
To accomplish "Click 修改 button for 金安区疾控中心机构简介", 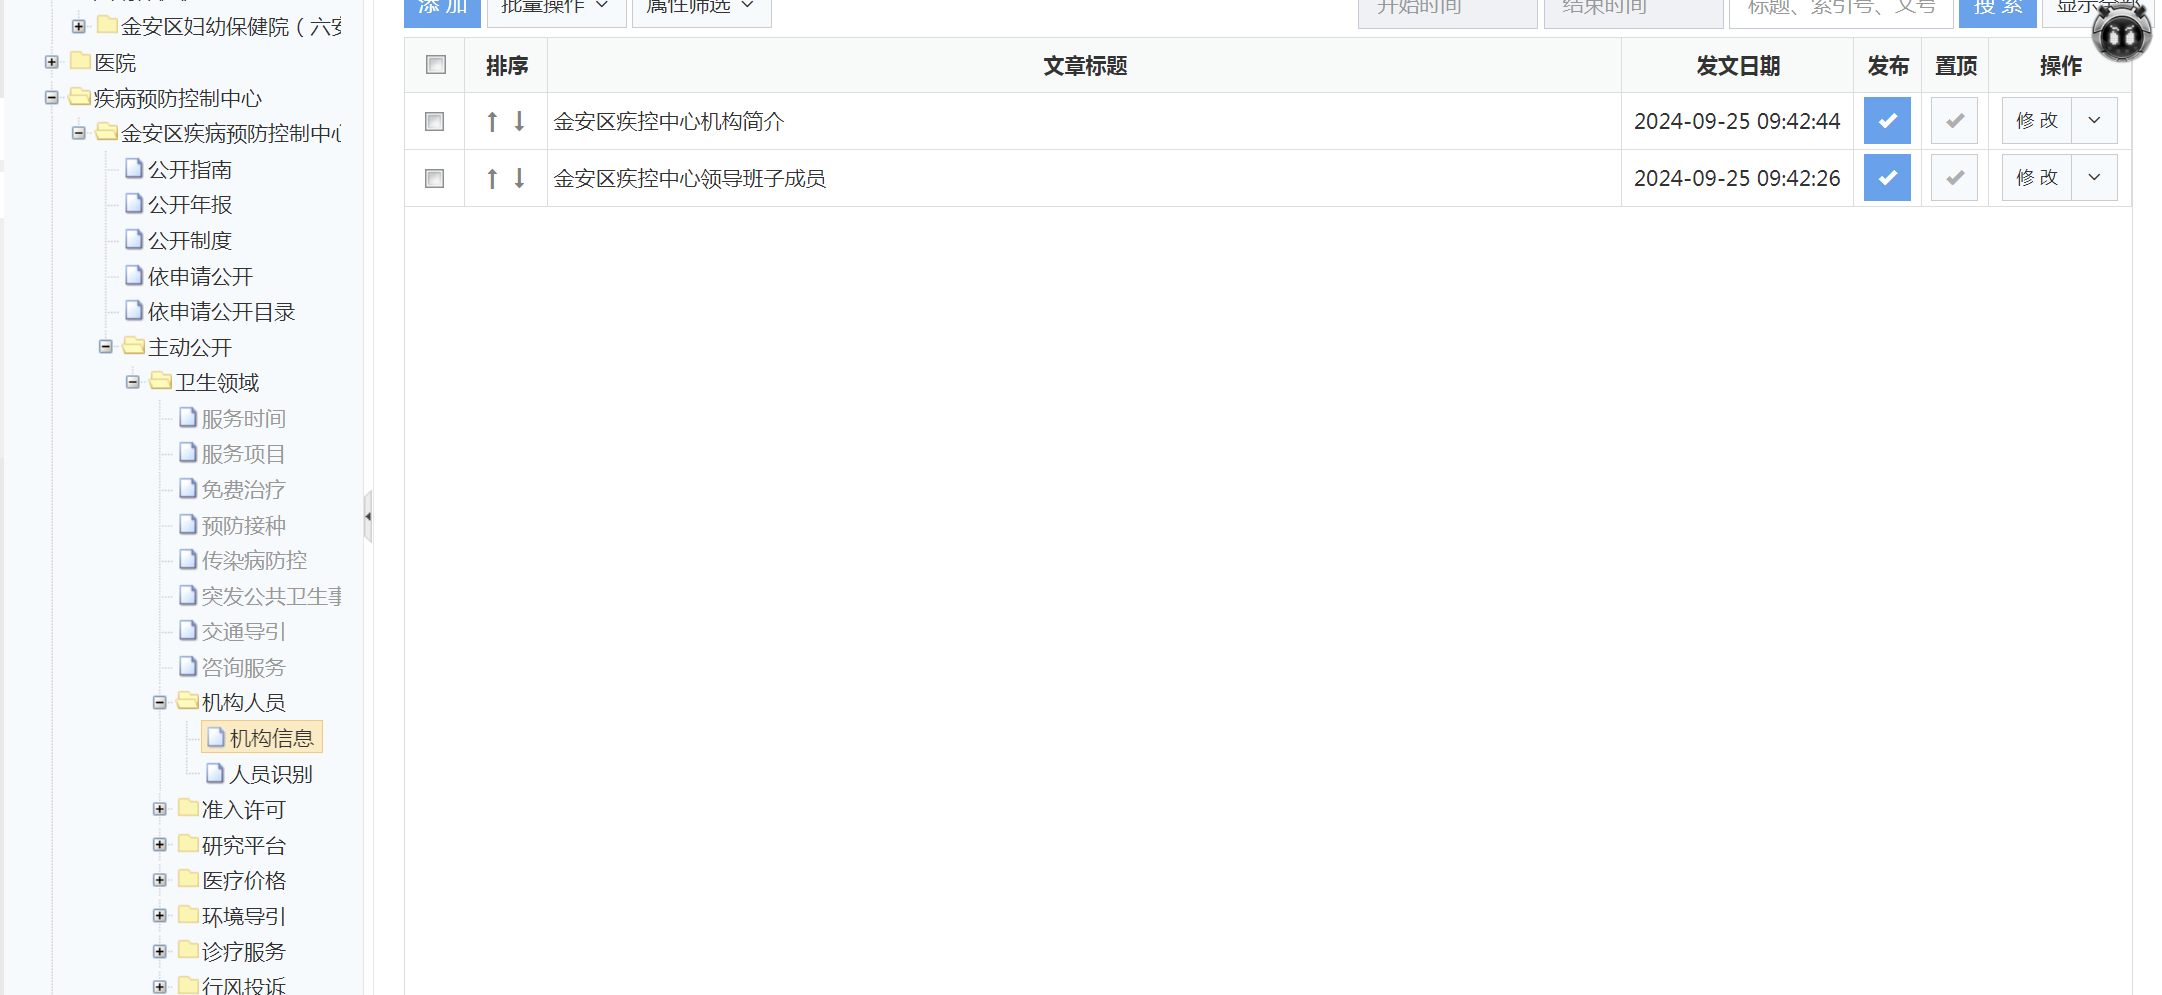I will click(2036, 121).
